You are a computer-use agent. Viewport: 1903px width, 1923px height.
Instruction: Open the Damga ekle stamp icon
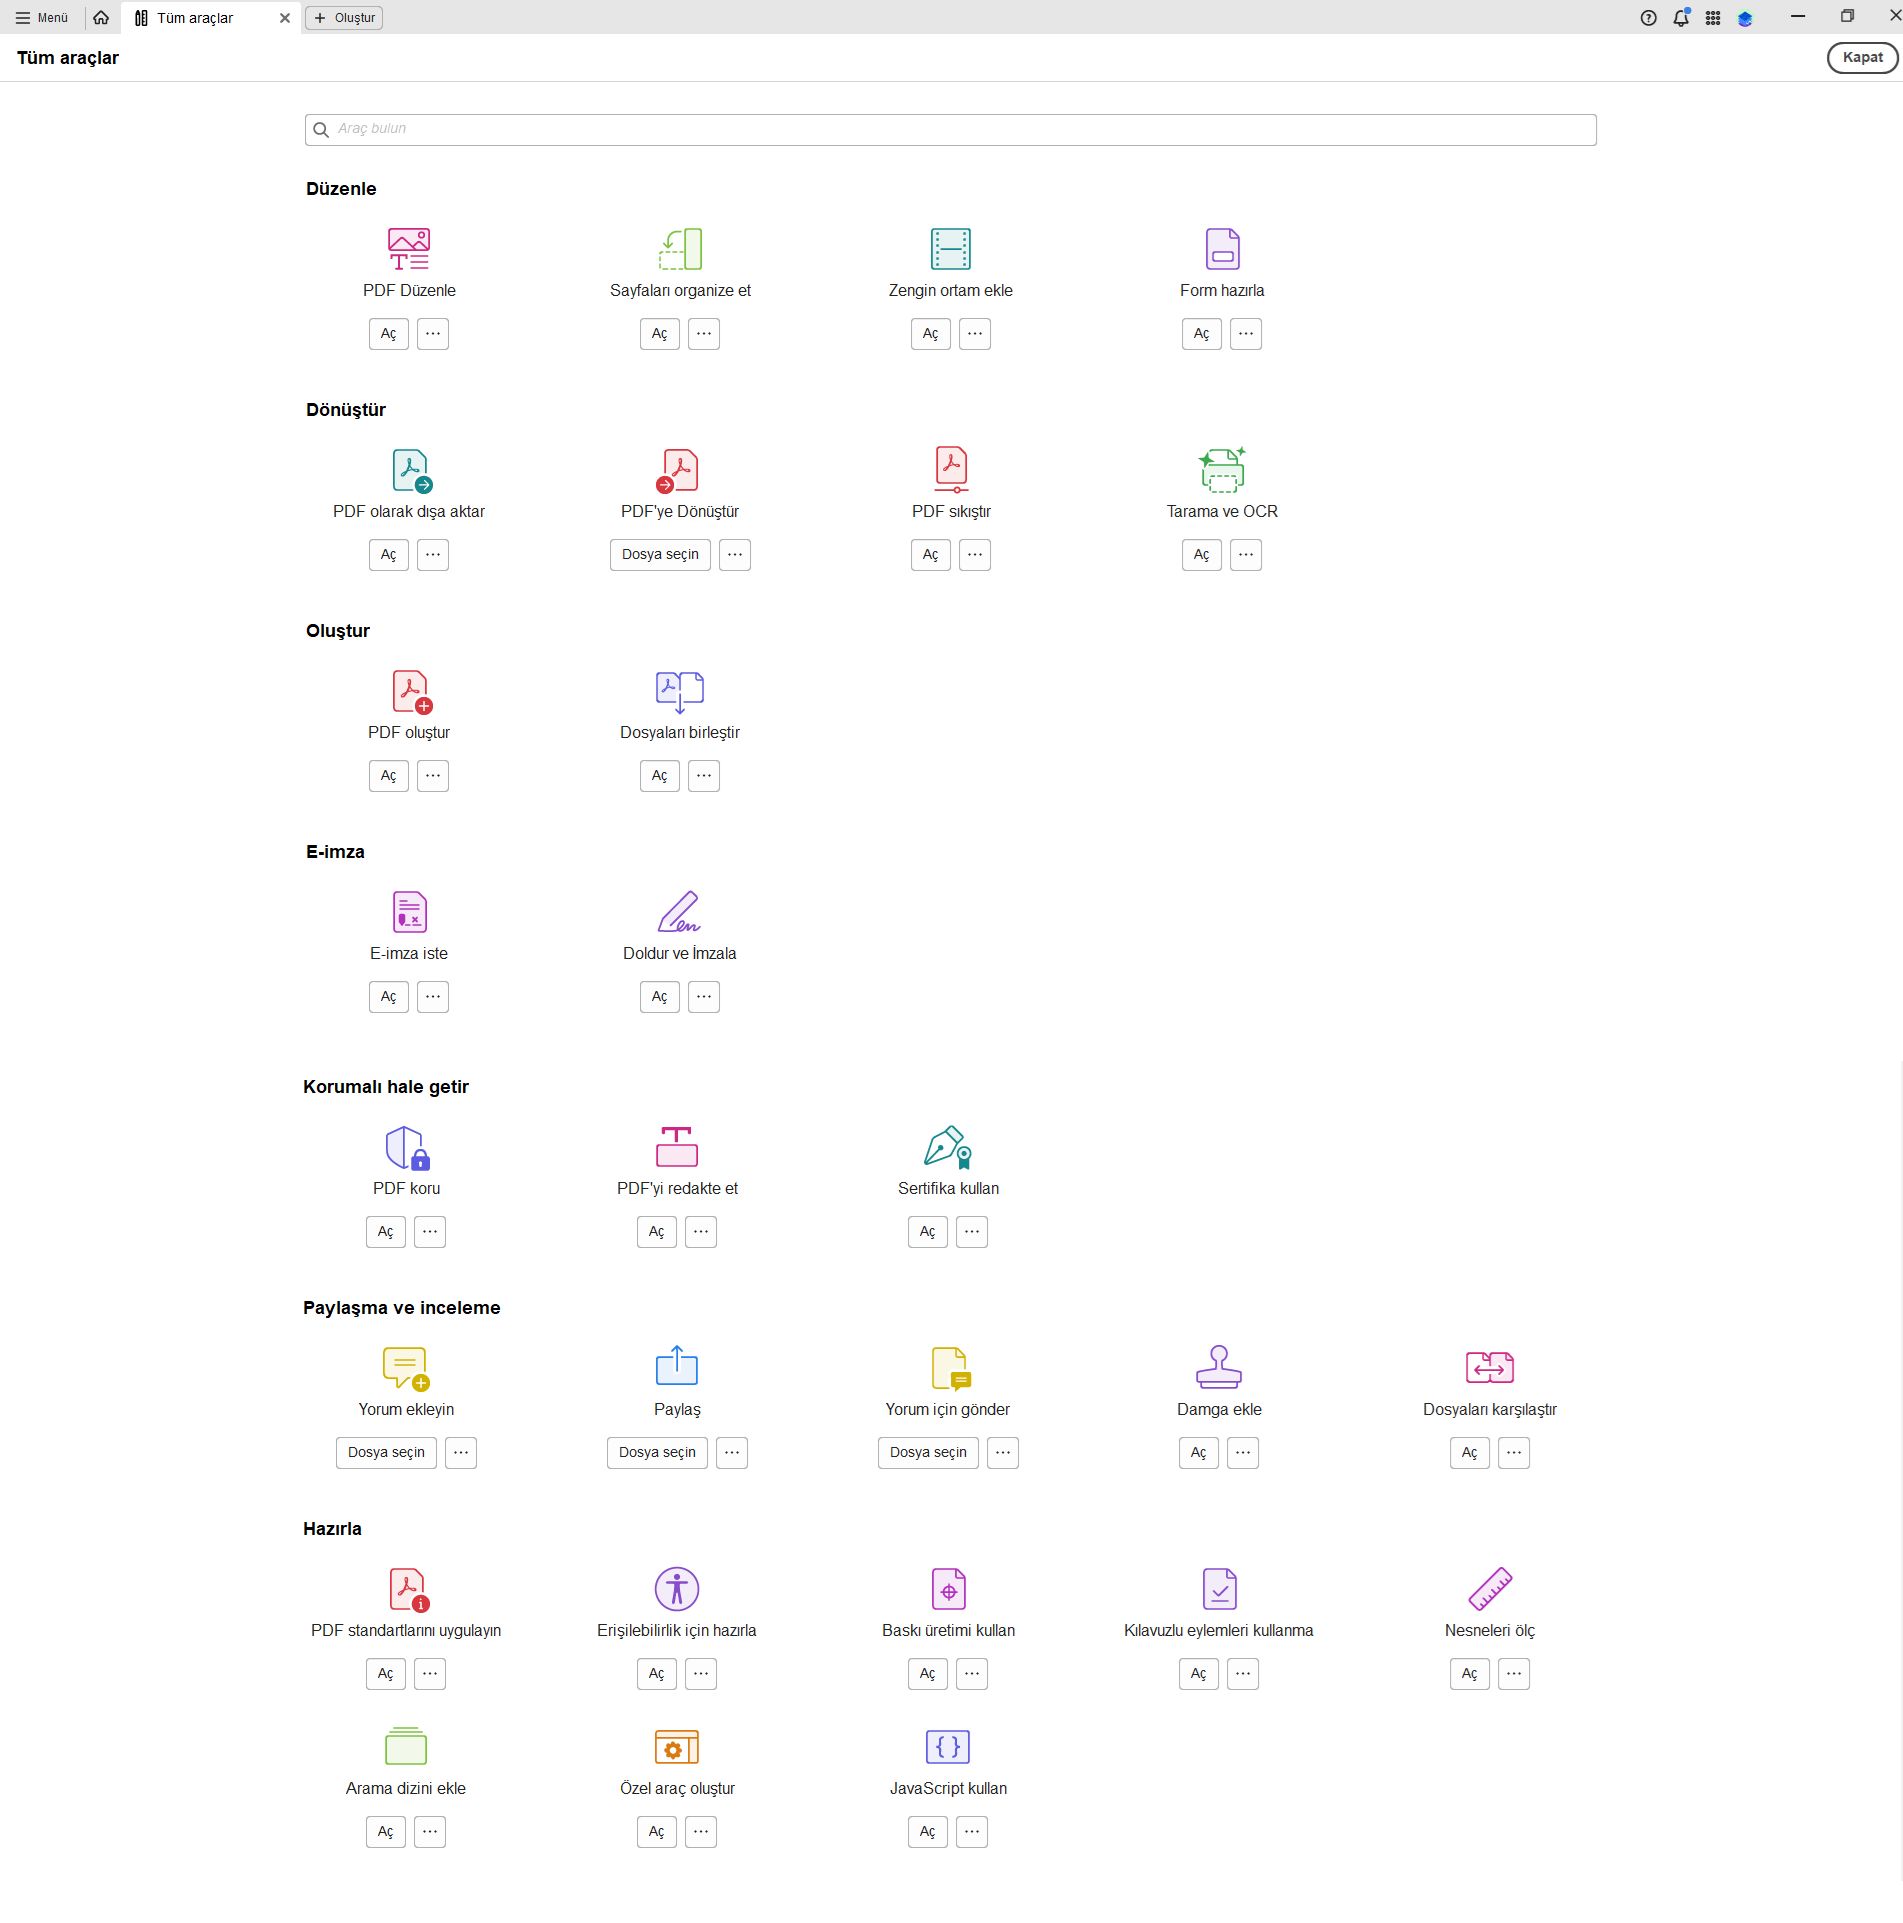click(x=1219, y=1368)
